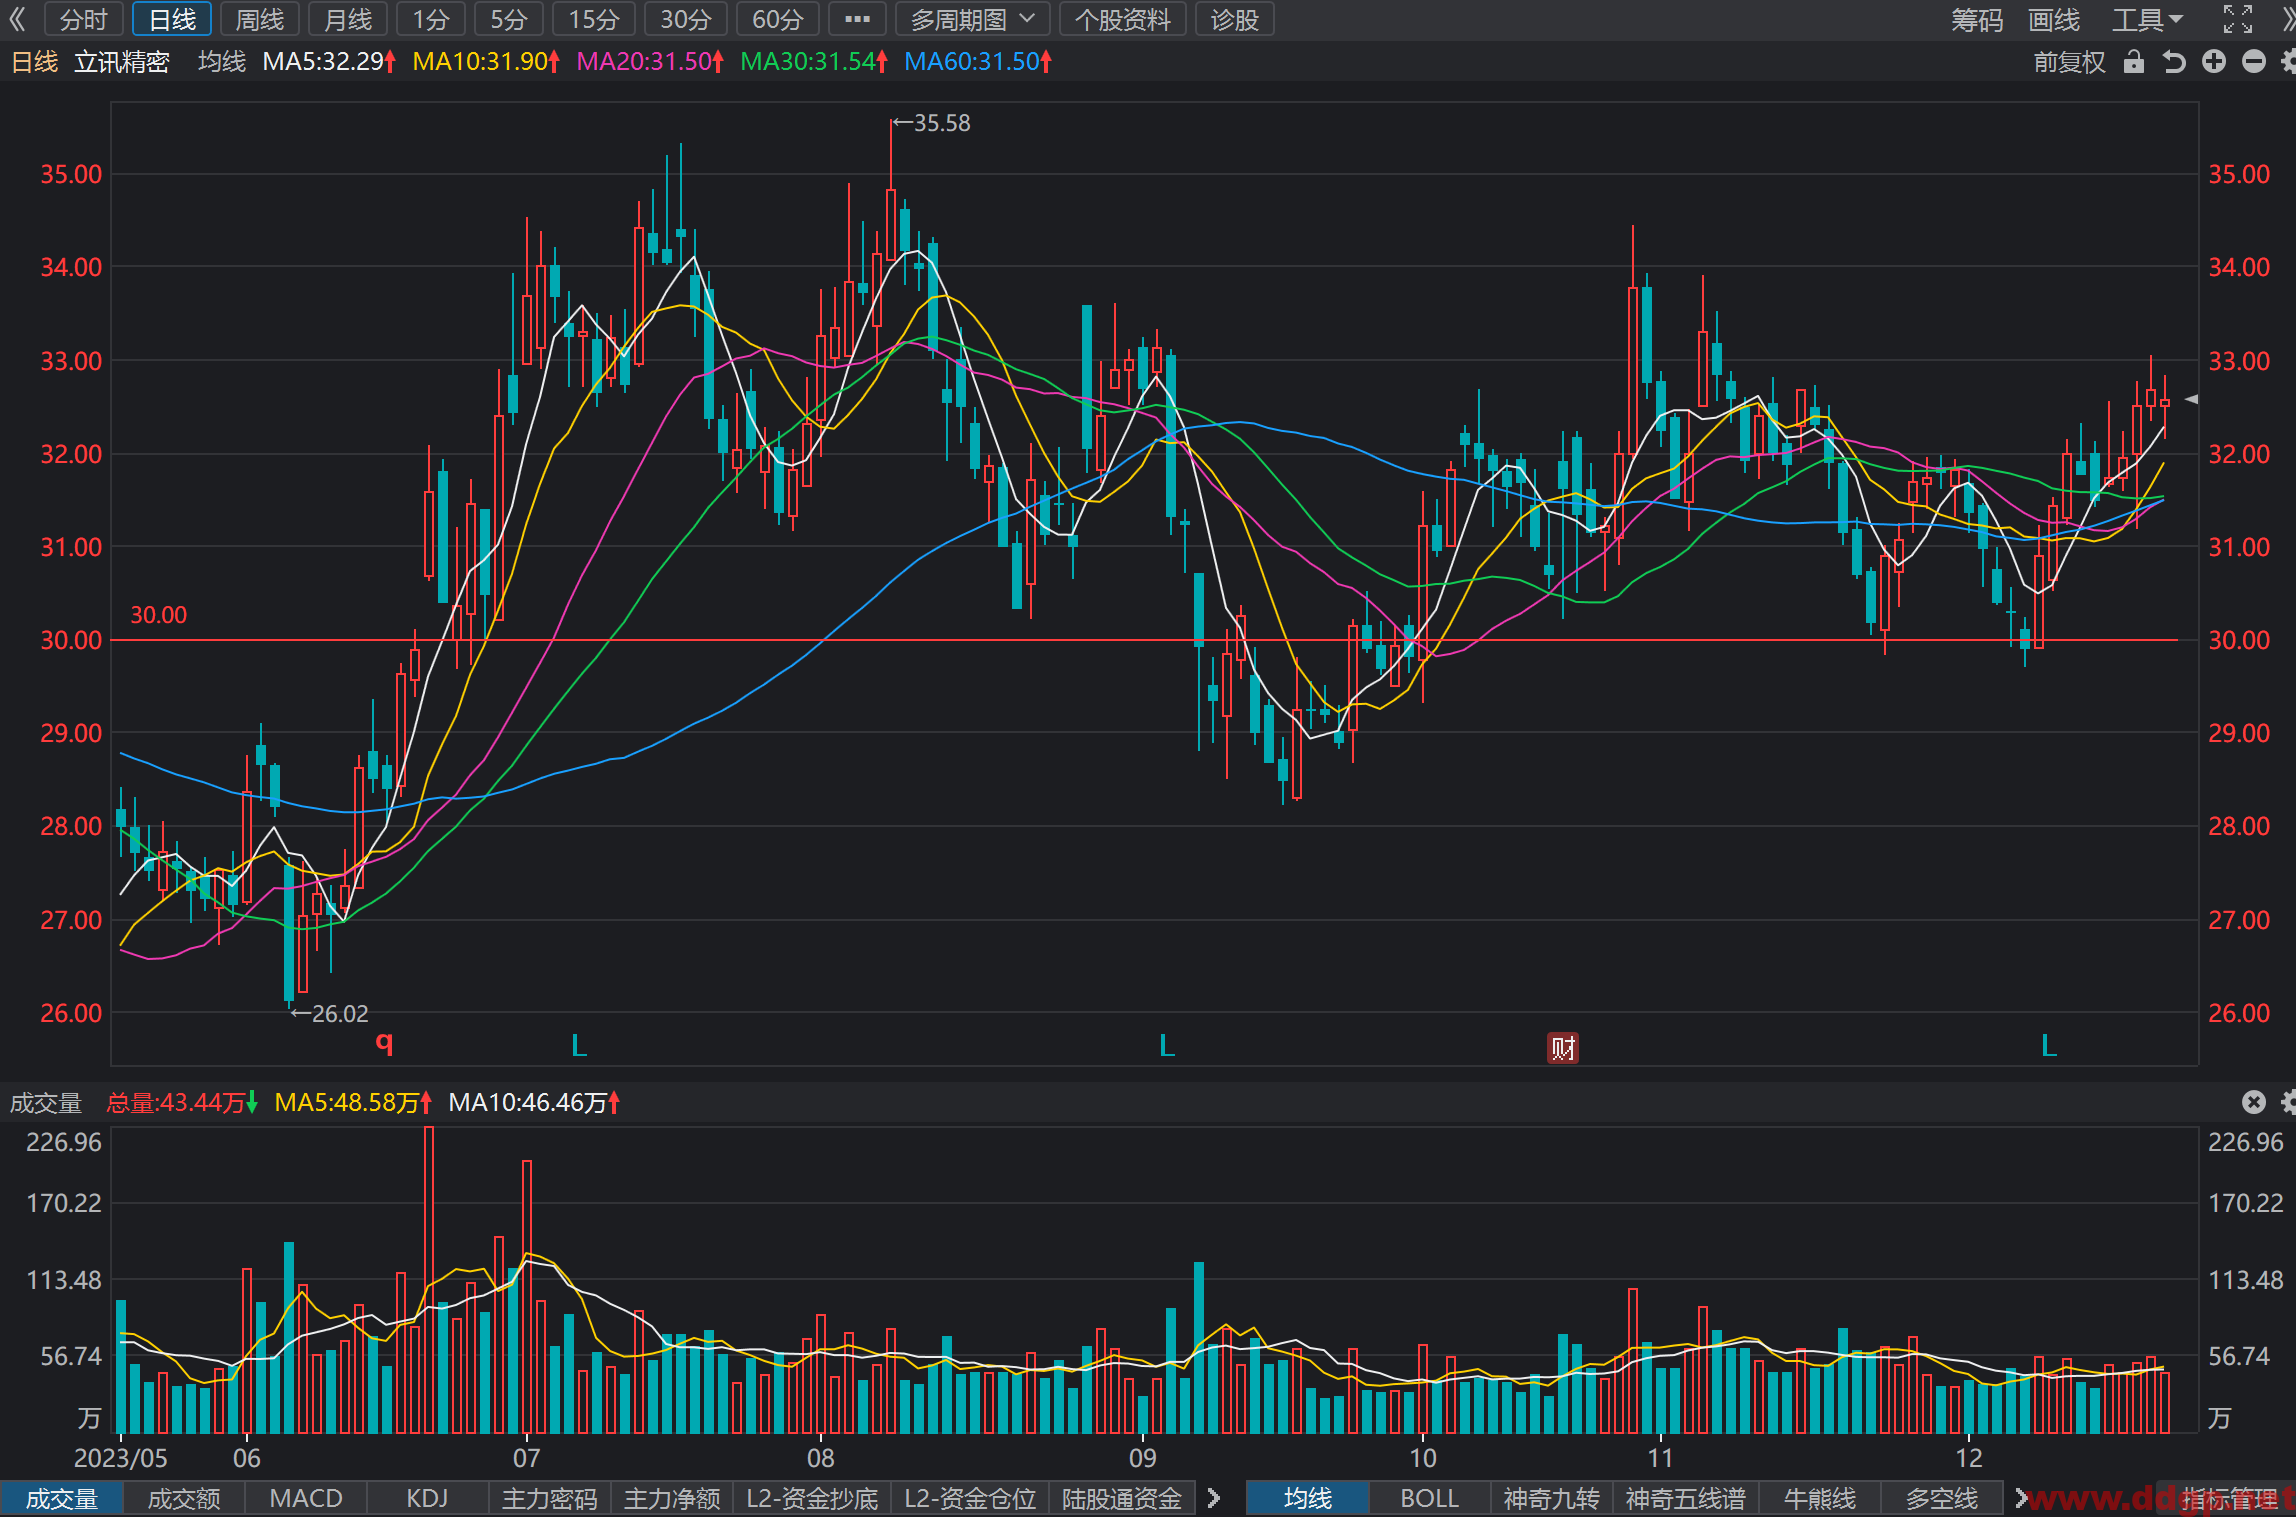2296x1517 pixels.
Task: Click the 财 financial report marker
Action: (x=1563, y=1048)
